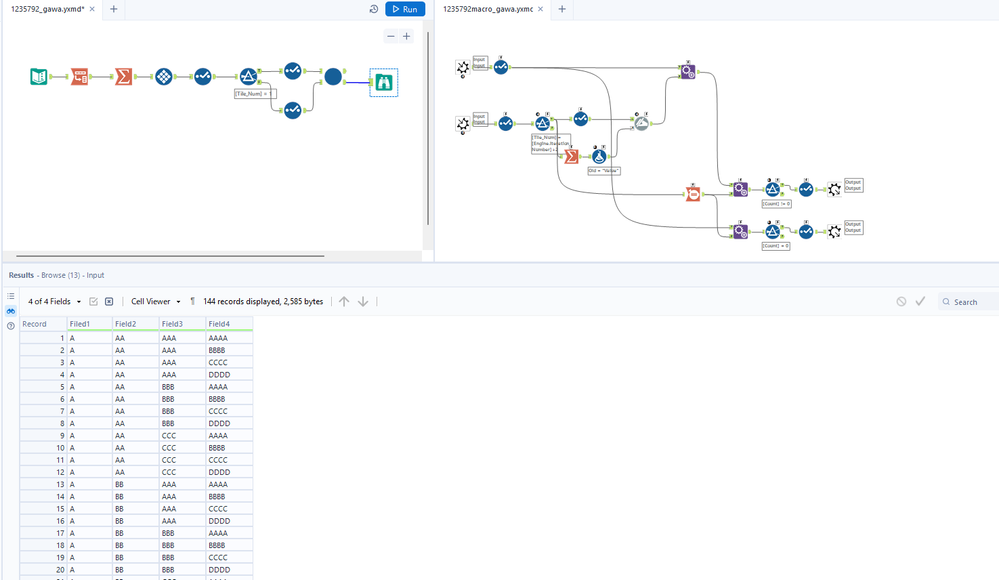The height and width of the screenshot is (580, 999).
Task: Open the Cell Viewer dropdown
Action: [x=156, y=301]
